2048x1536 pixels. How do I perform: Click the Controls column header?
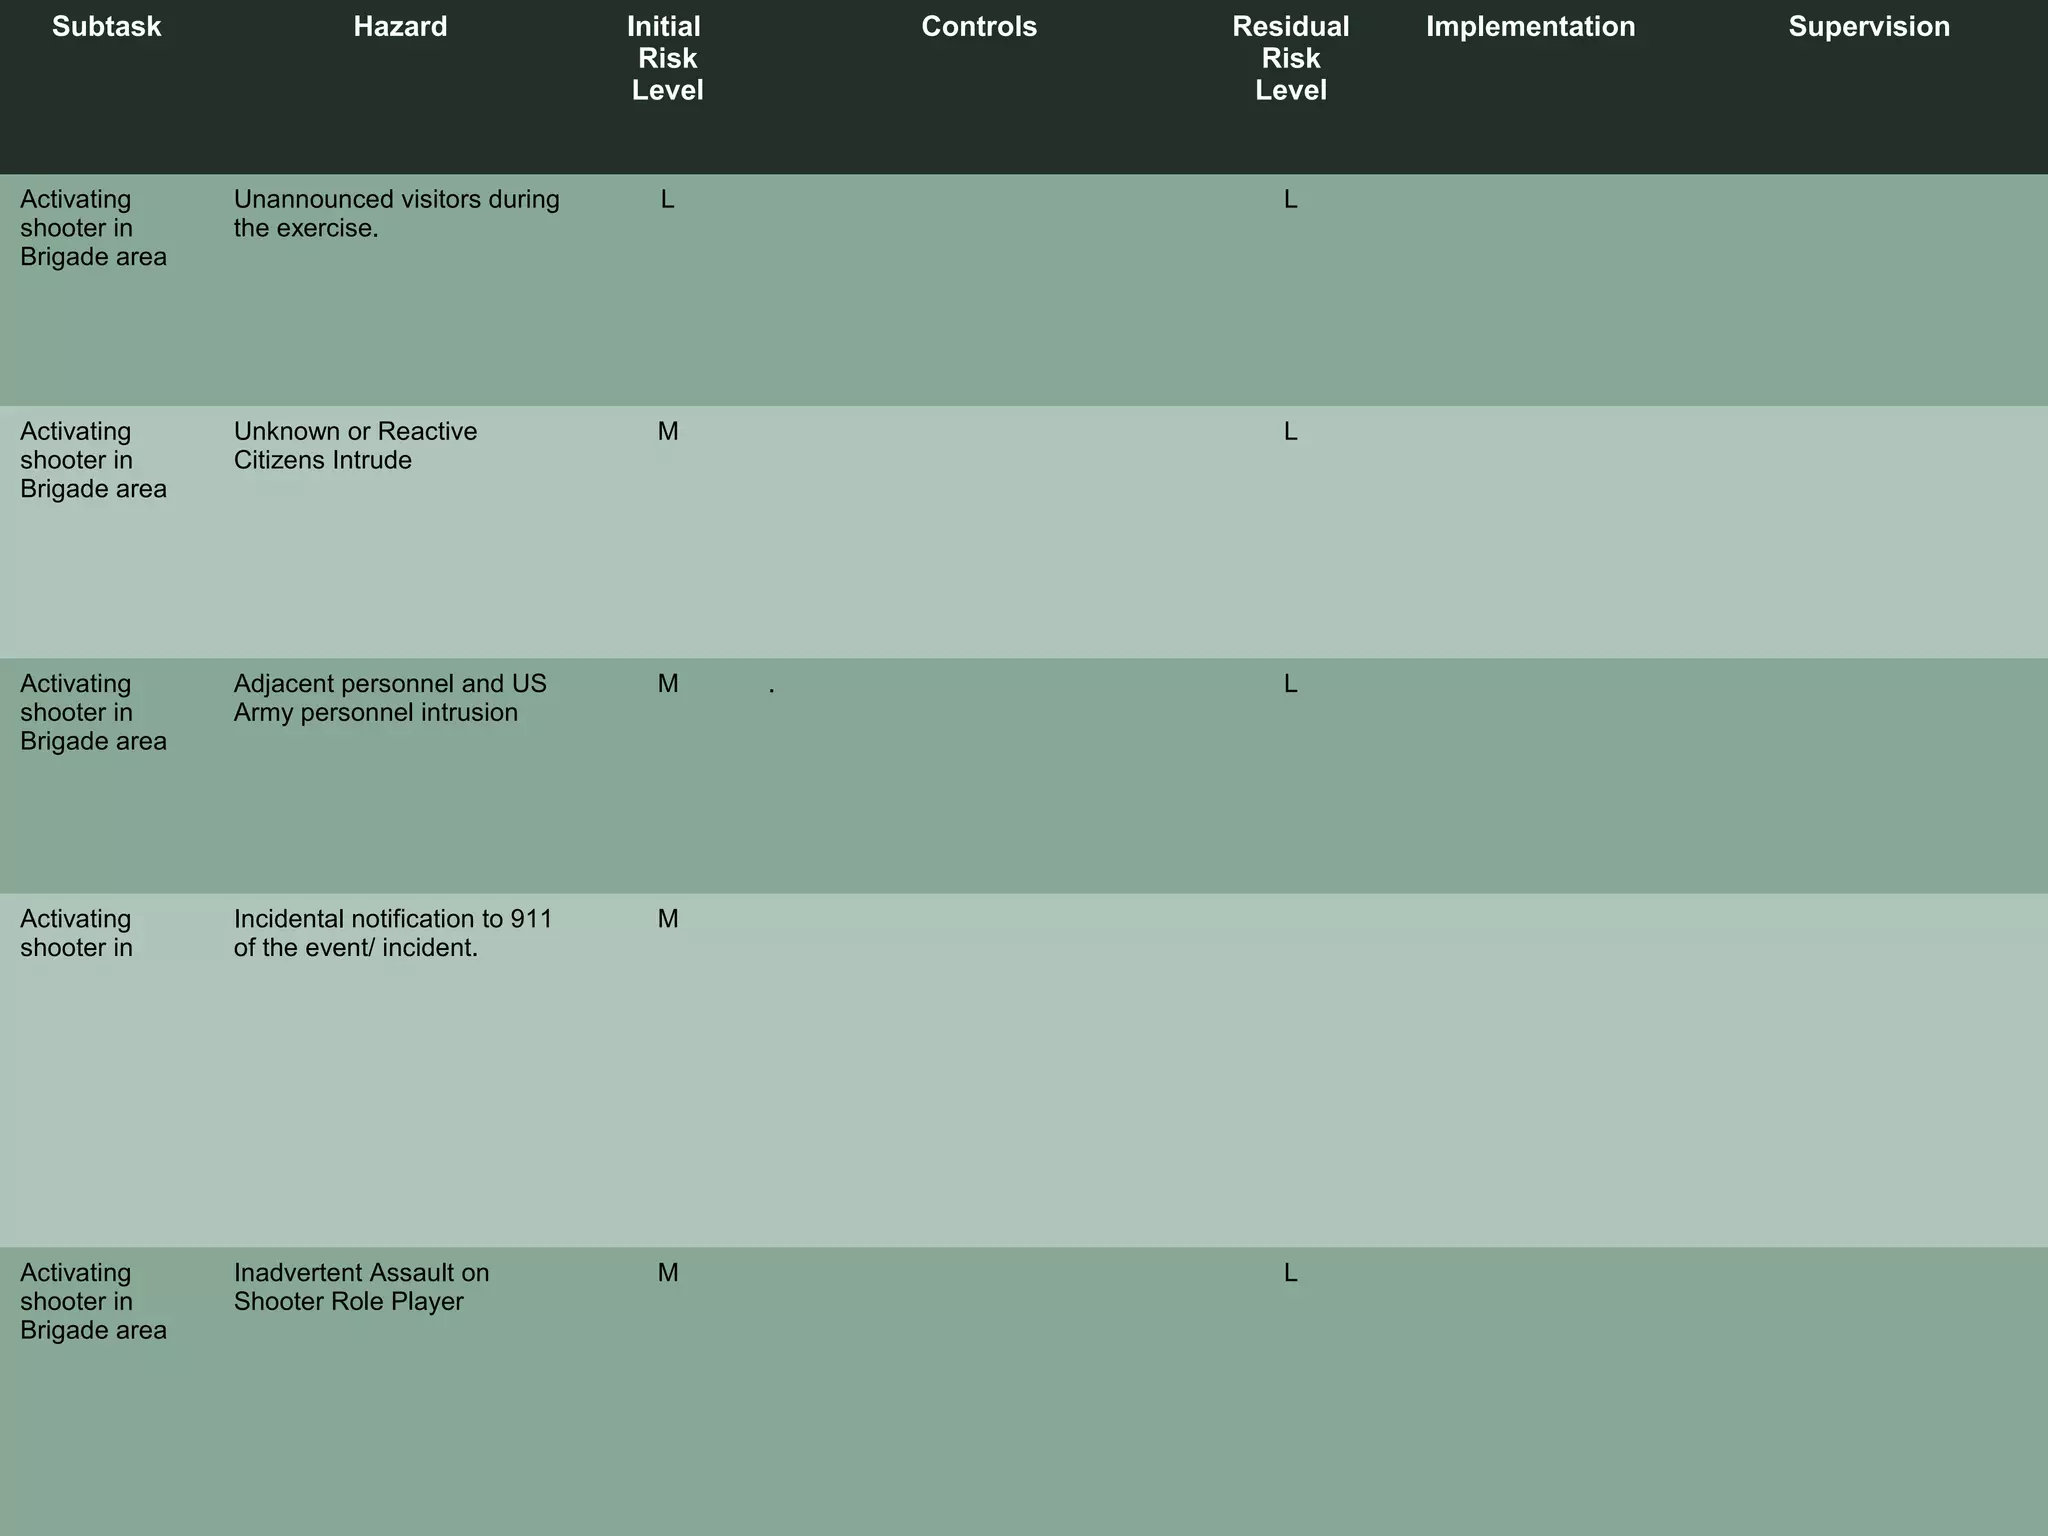coord(979,27)
